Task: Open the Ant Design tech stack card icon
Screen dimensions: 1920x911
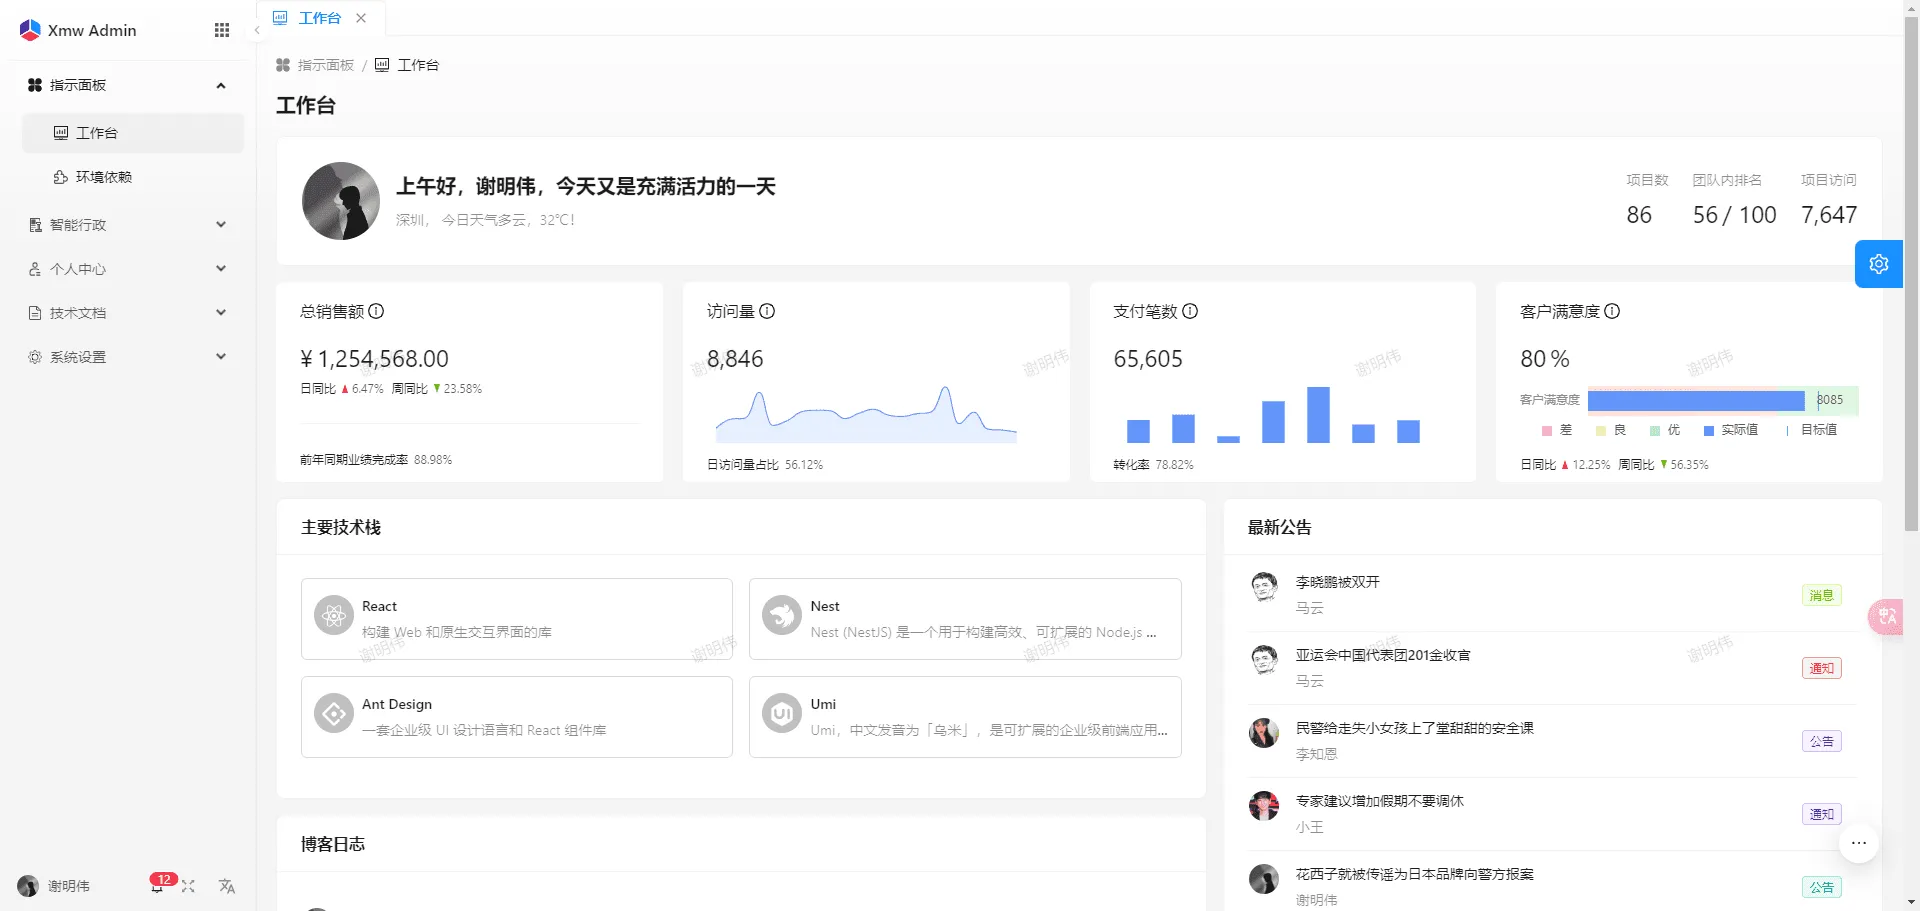Action: click(334, 714)
